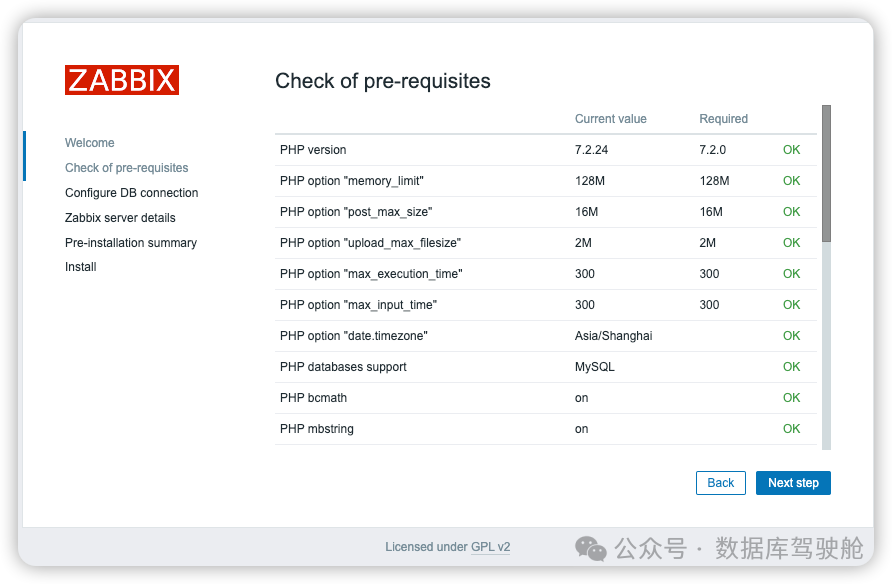Open Configure DB connection step
The height and width of the screenshot is (584, 892).
tap(132, 193)
